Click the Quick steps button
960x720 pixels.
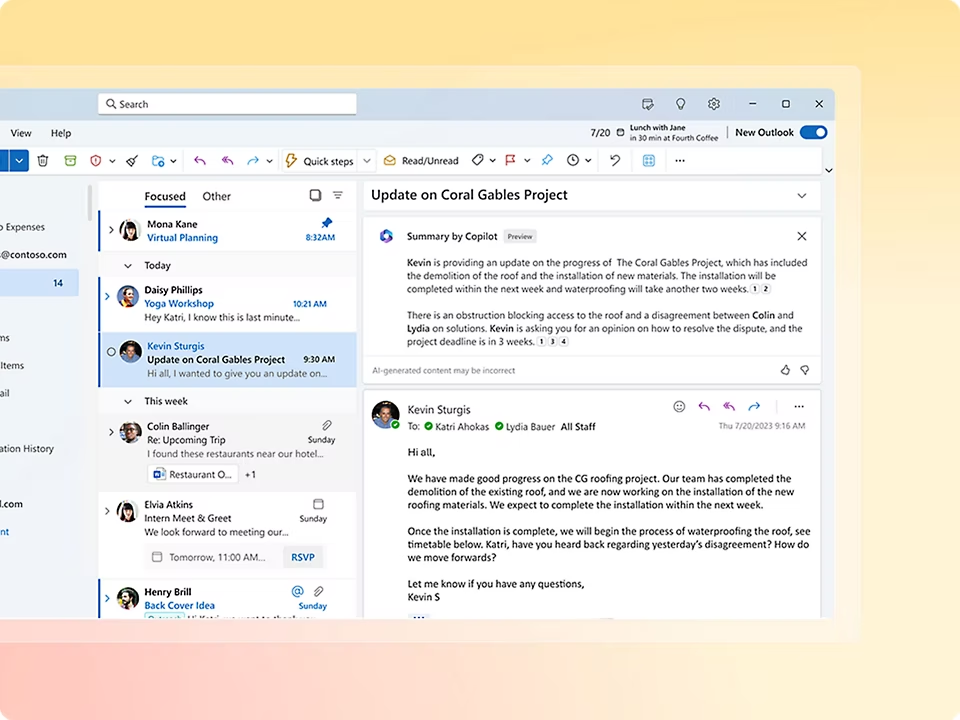tap(320, 161)
